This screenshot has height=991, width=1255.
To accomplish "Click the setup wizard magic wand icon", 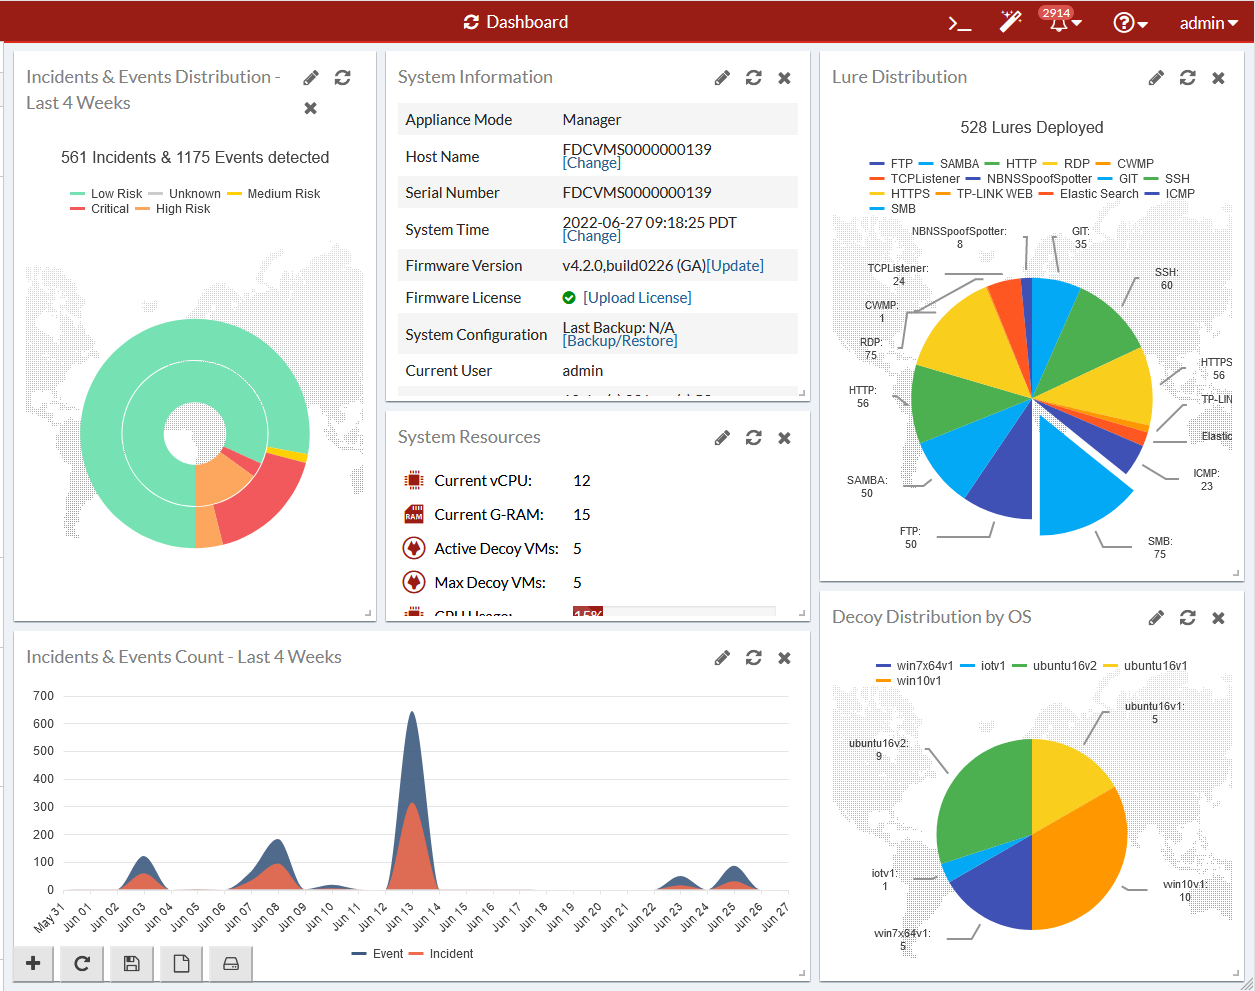I will [x=1010, y=22].
